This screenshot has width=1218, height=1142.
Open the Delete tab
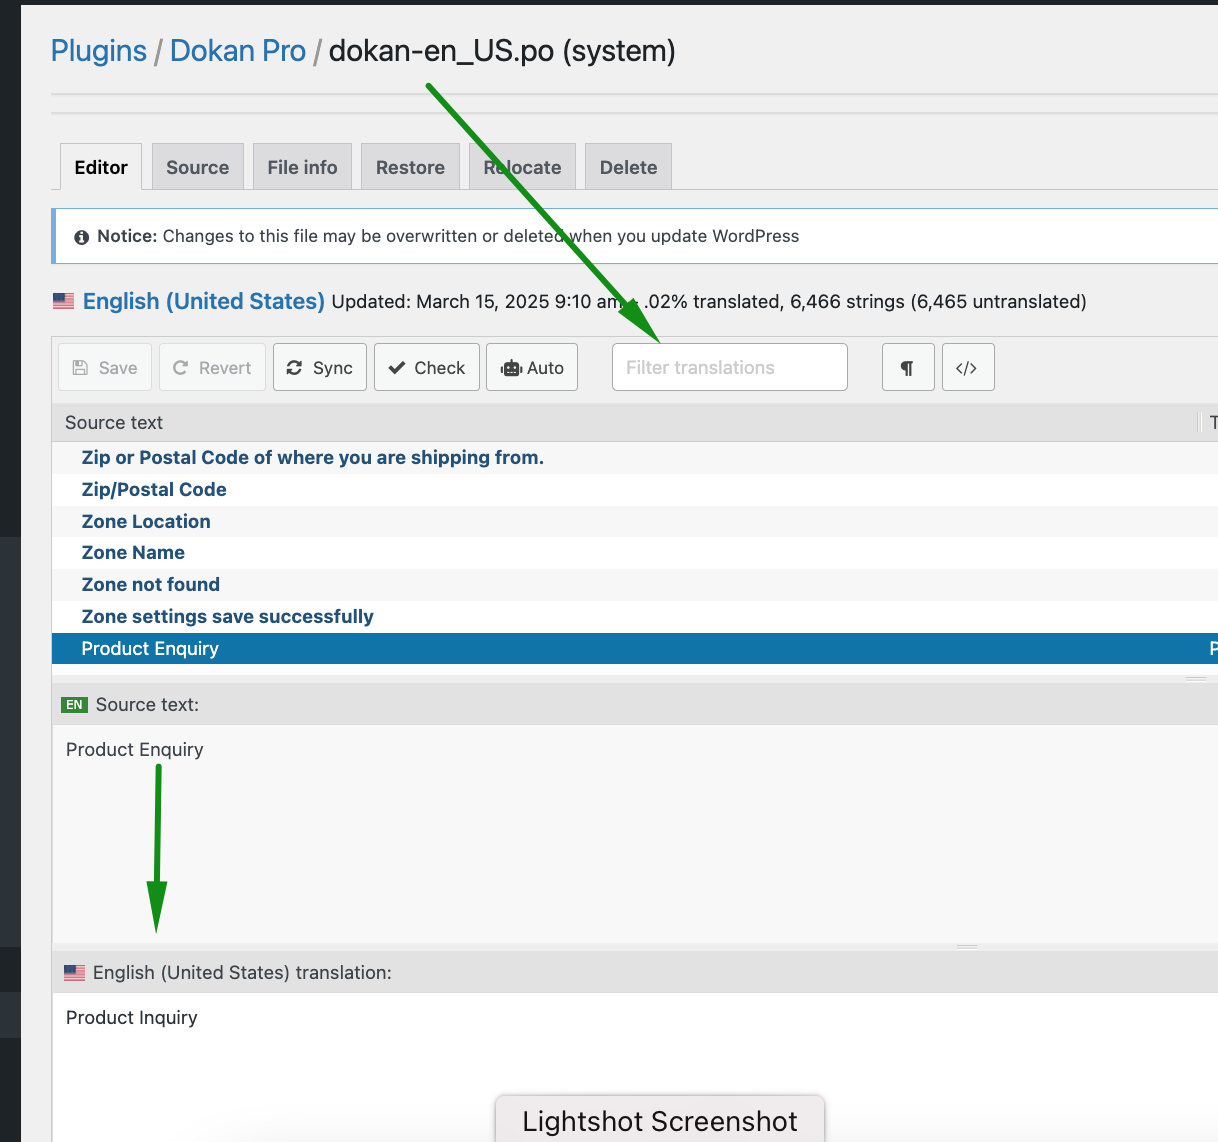[628, 167]
